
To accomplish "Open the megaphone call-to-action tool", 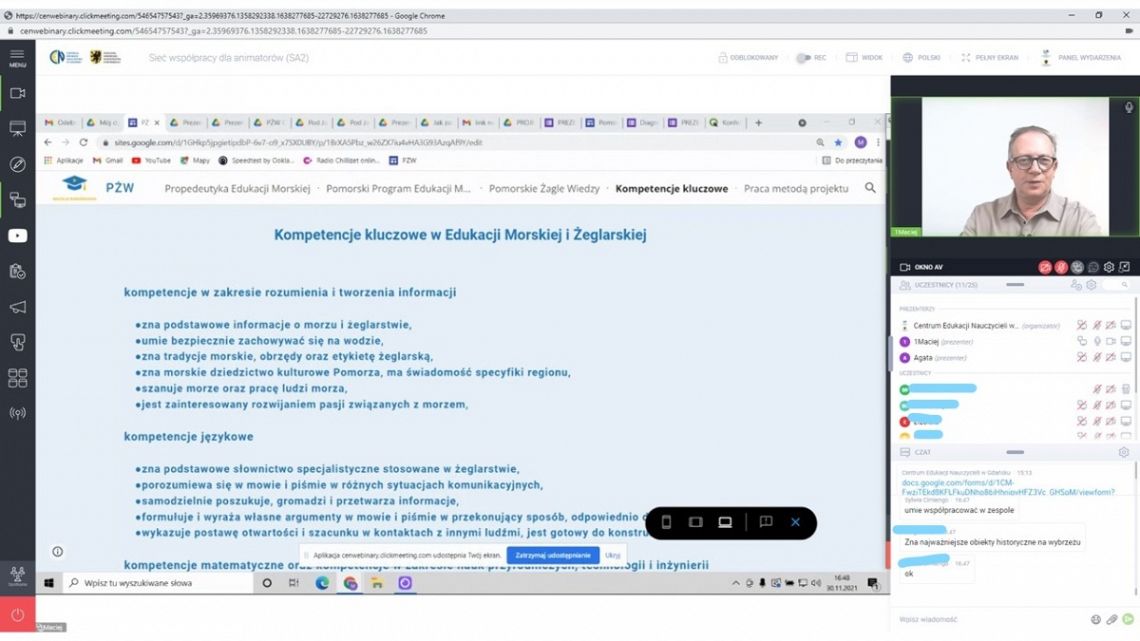I will tap(17, 307).
